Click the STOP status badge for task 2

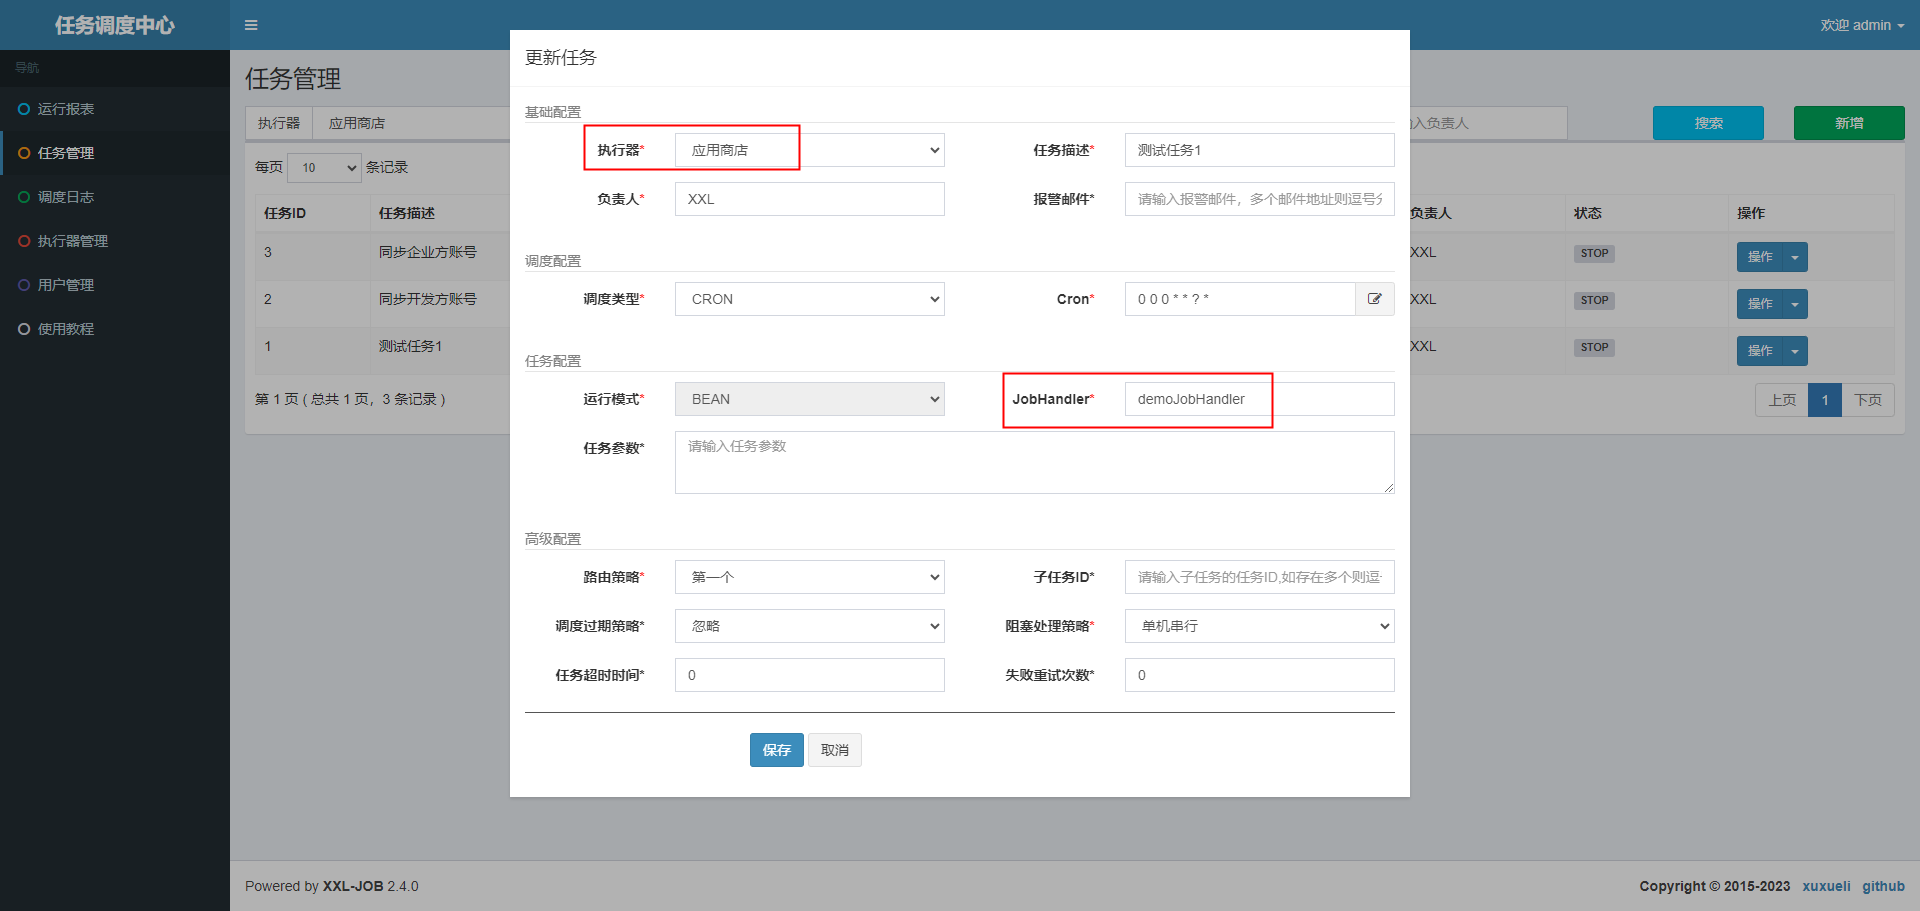click(1594, 300)
